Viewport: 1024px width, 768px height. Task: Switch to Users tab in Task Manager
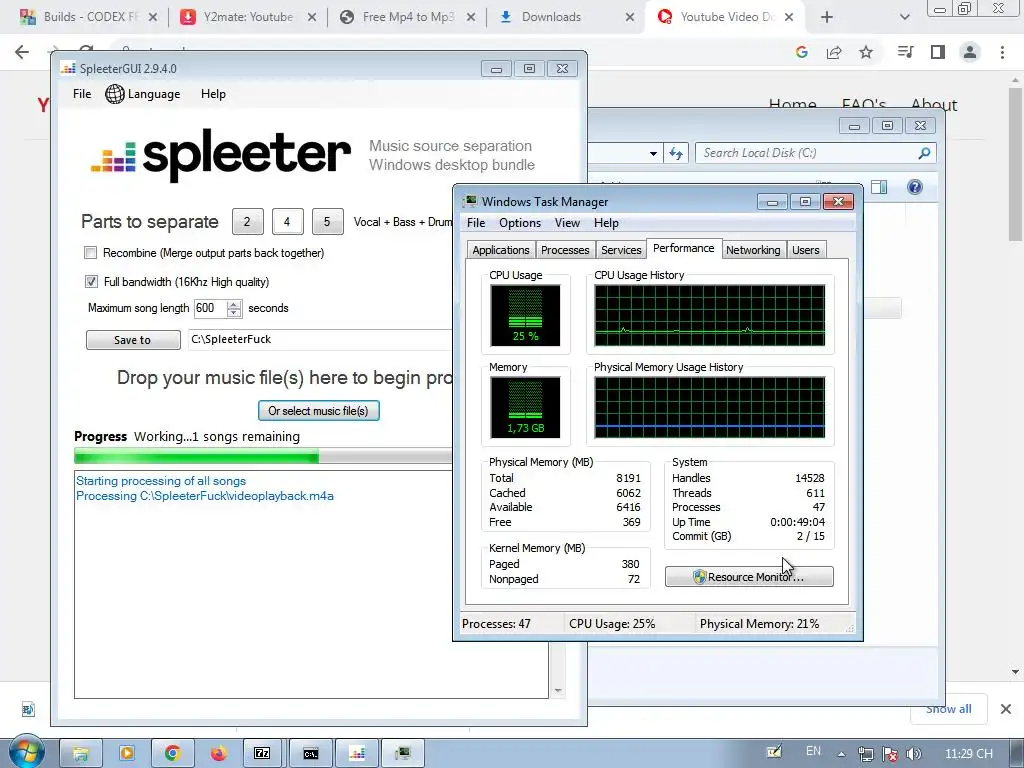coord(805,250)
